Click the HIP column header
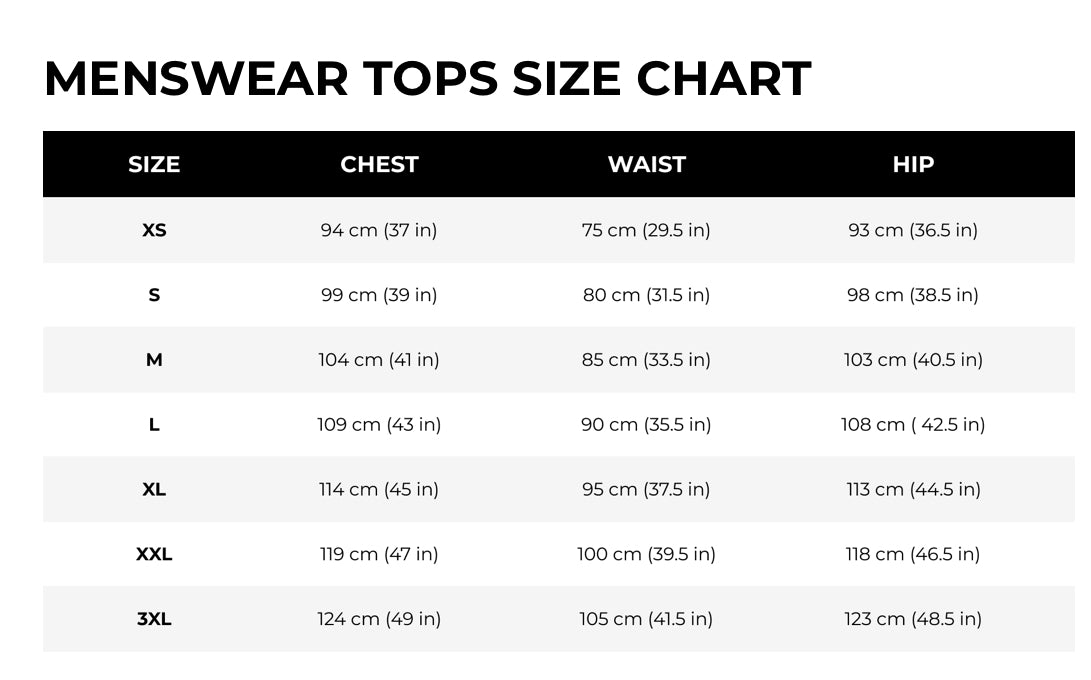Viewport: 1091px width, 680px height. point(913,164)
